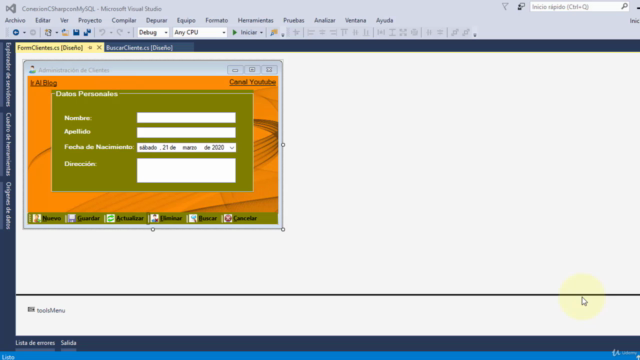This screenshot has height=360, width=640.
Task: Open the Editar menu
Action: 42,20
